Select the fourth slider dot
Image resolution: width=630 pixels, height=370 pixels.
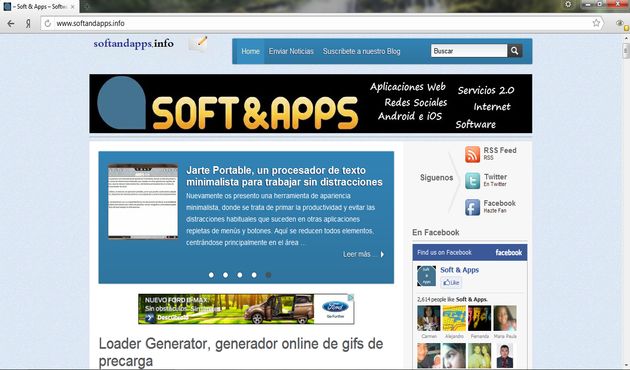254,275
